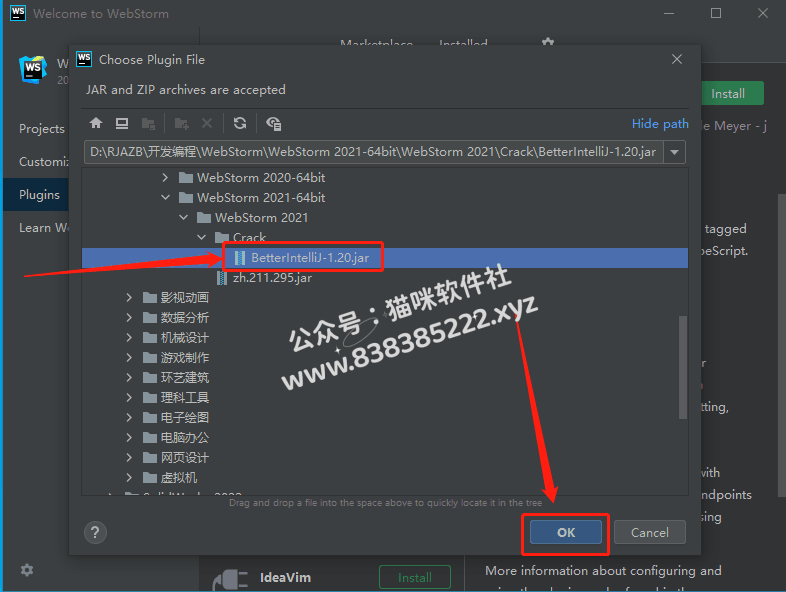Screen dimensions: 786x592
Task: Open help with the question mark button
Action: (95, 532)
